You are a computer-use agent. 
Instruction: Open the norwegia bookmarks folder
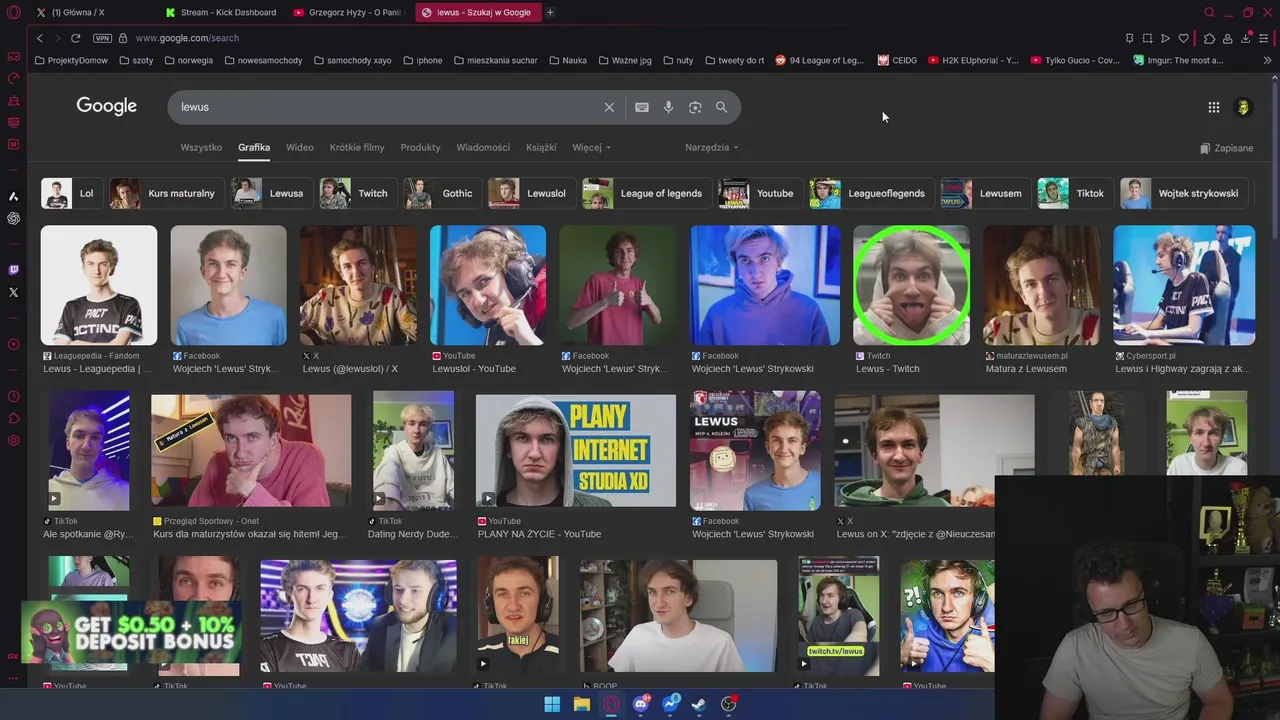188,60
